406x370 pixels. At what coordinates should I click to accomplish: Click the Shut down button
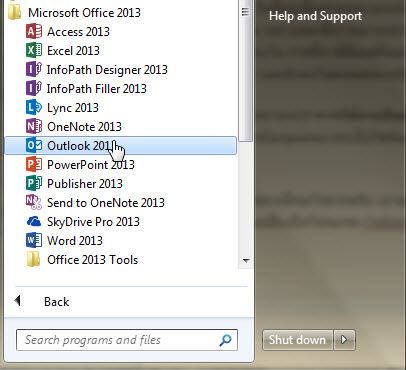[x=298, y=340]
